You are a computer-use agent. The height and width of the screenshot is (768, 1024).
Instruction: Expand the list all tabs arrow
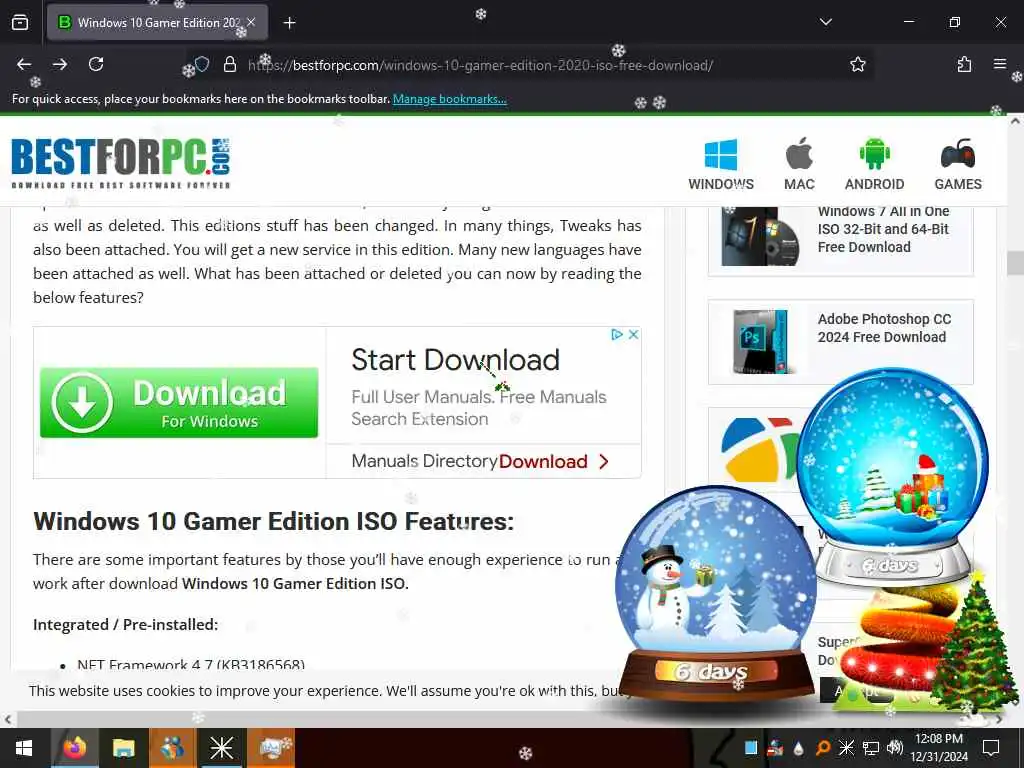point(825,22)
